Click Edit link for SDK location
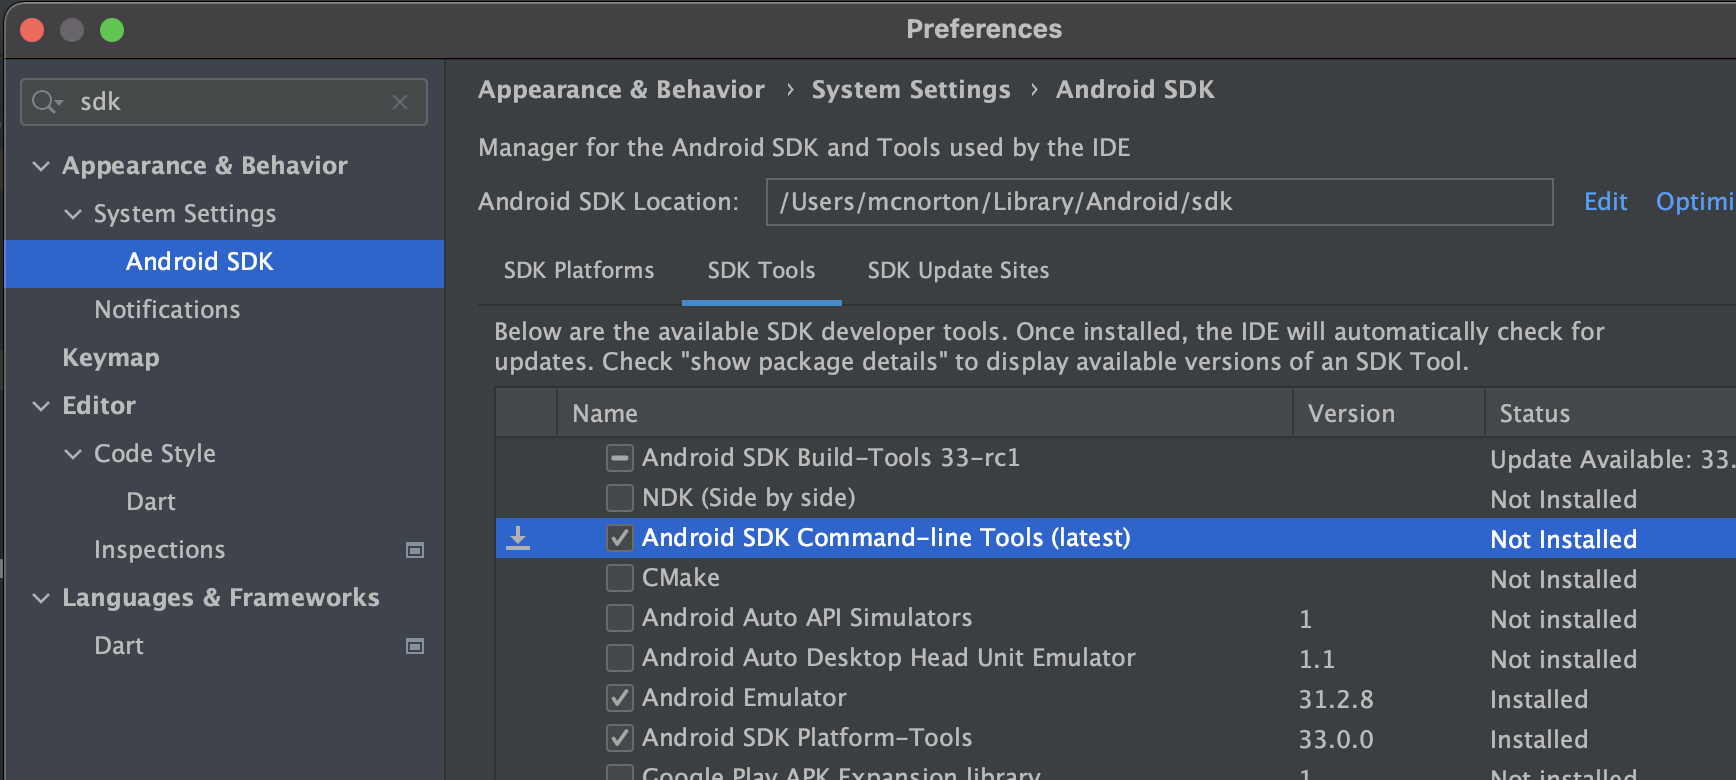Viewport: 1736px width, 780px height. click(1606, 202)
